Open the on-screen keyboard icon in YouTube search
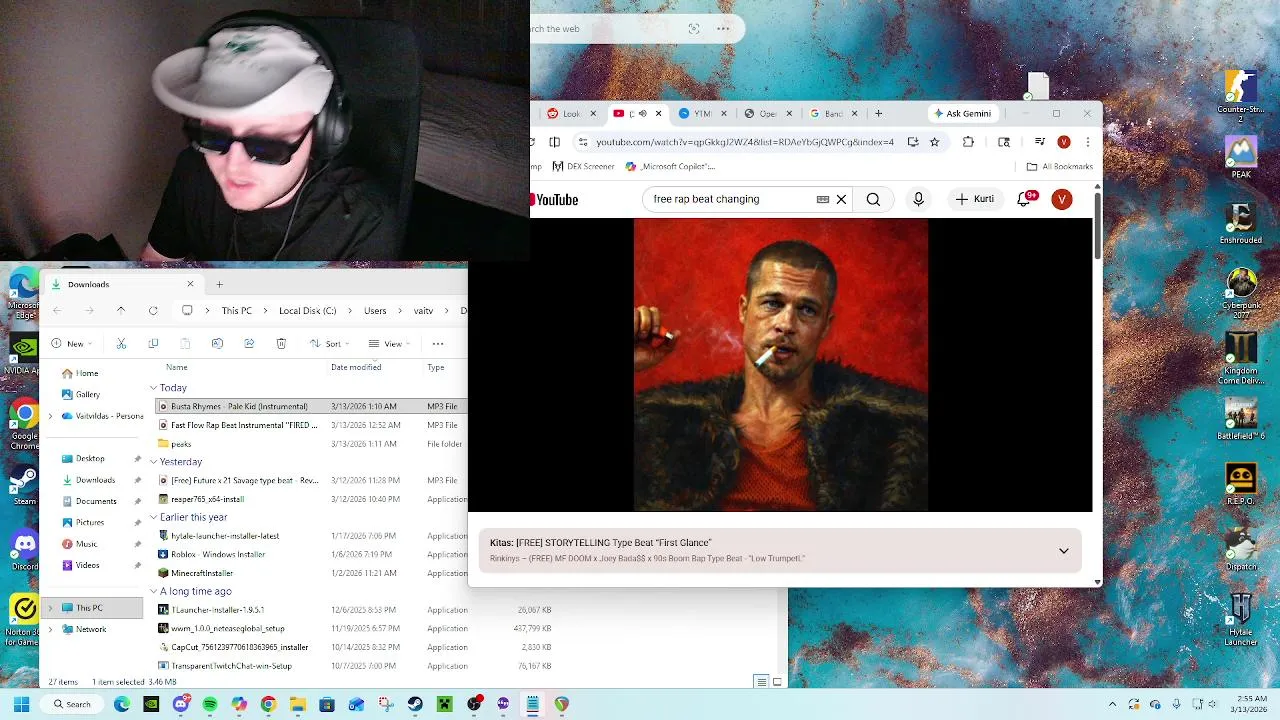 (x=823, y=199)
